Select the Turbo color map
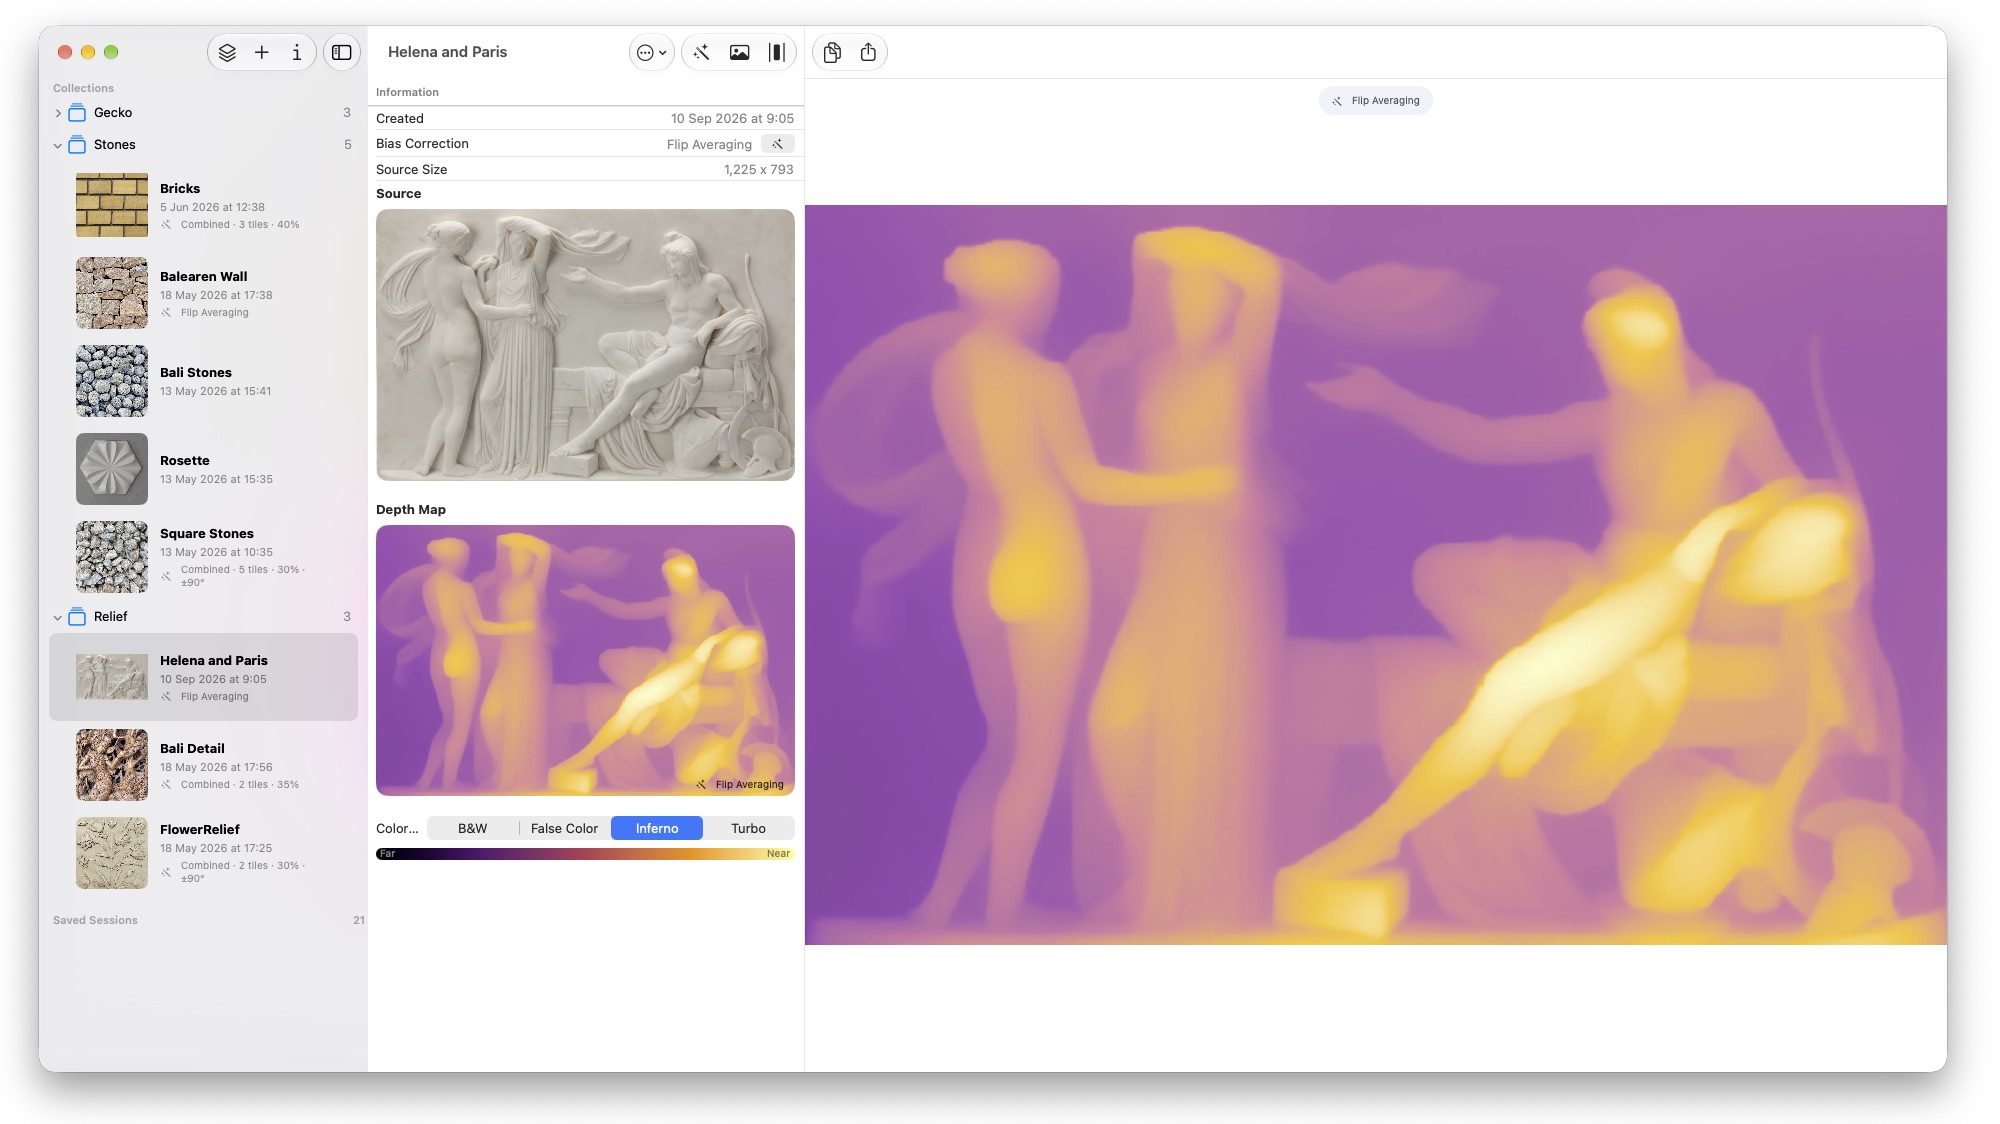 coord(748,828)
